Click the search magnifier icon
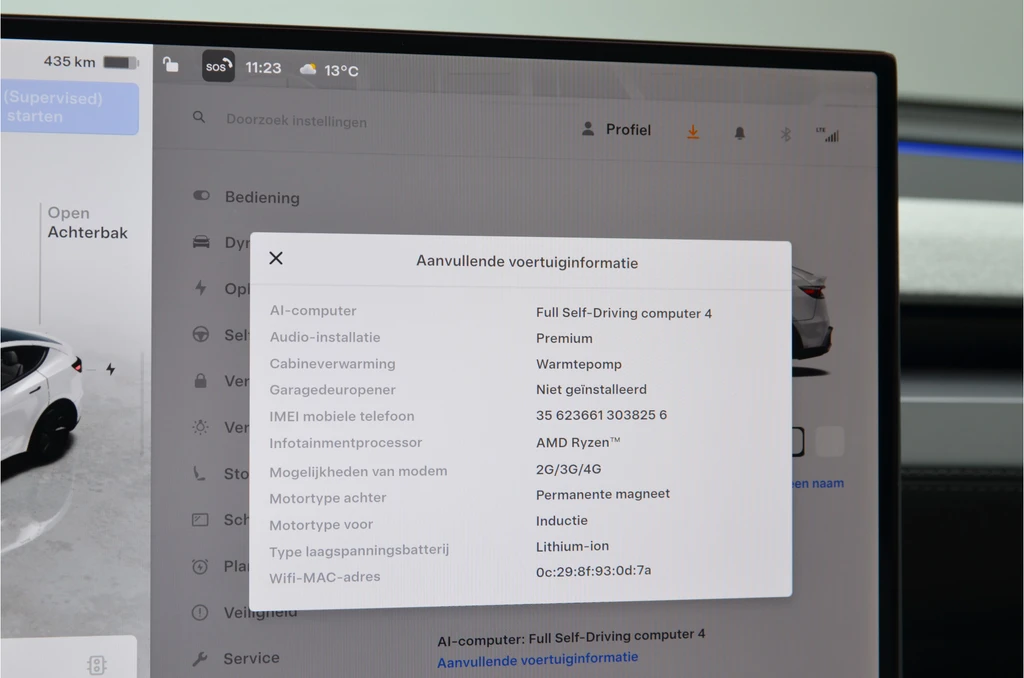 click(x=199, y=117)
